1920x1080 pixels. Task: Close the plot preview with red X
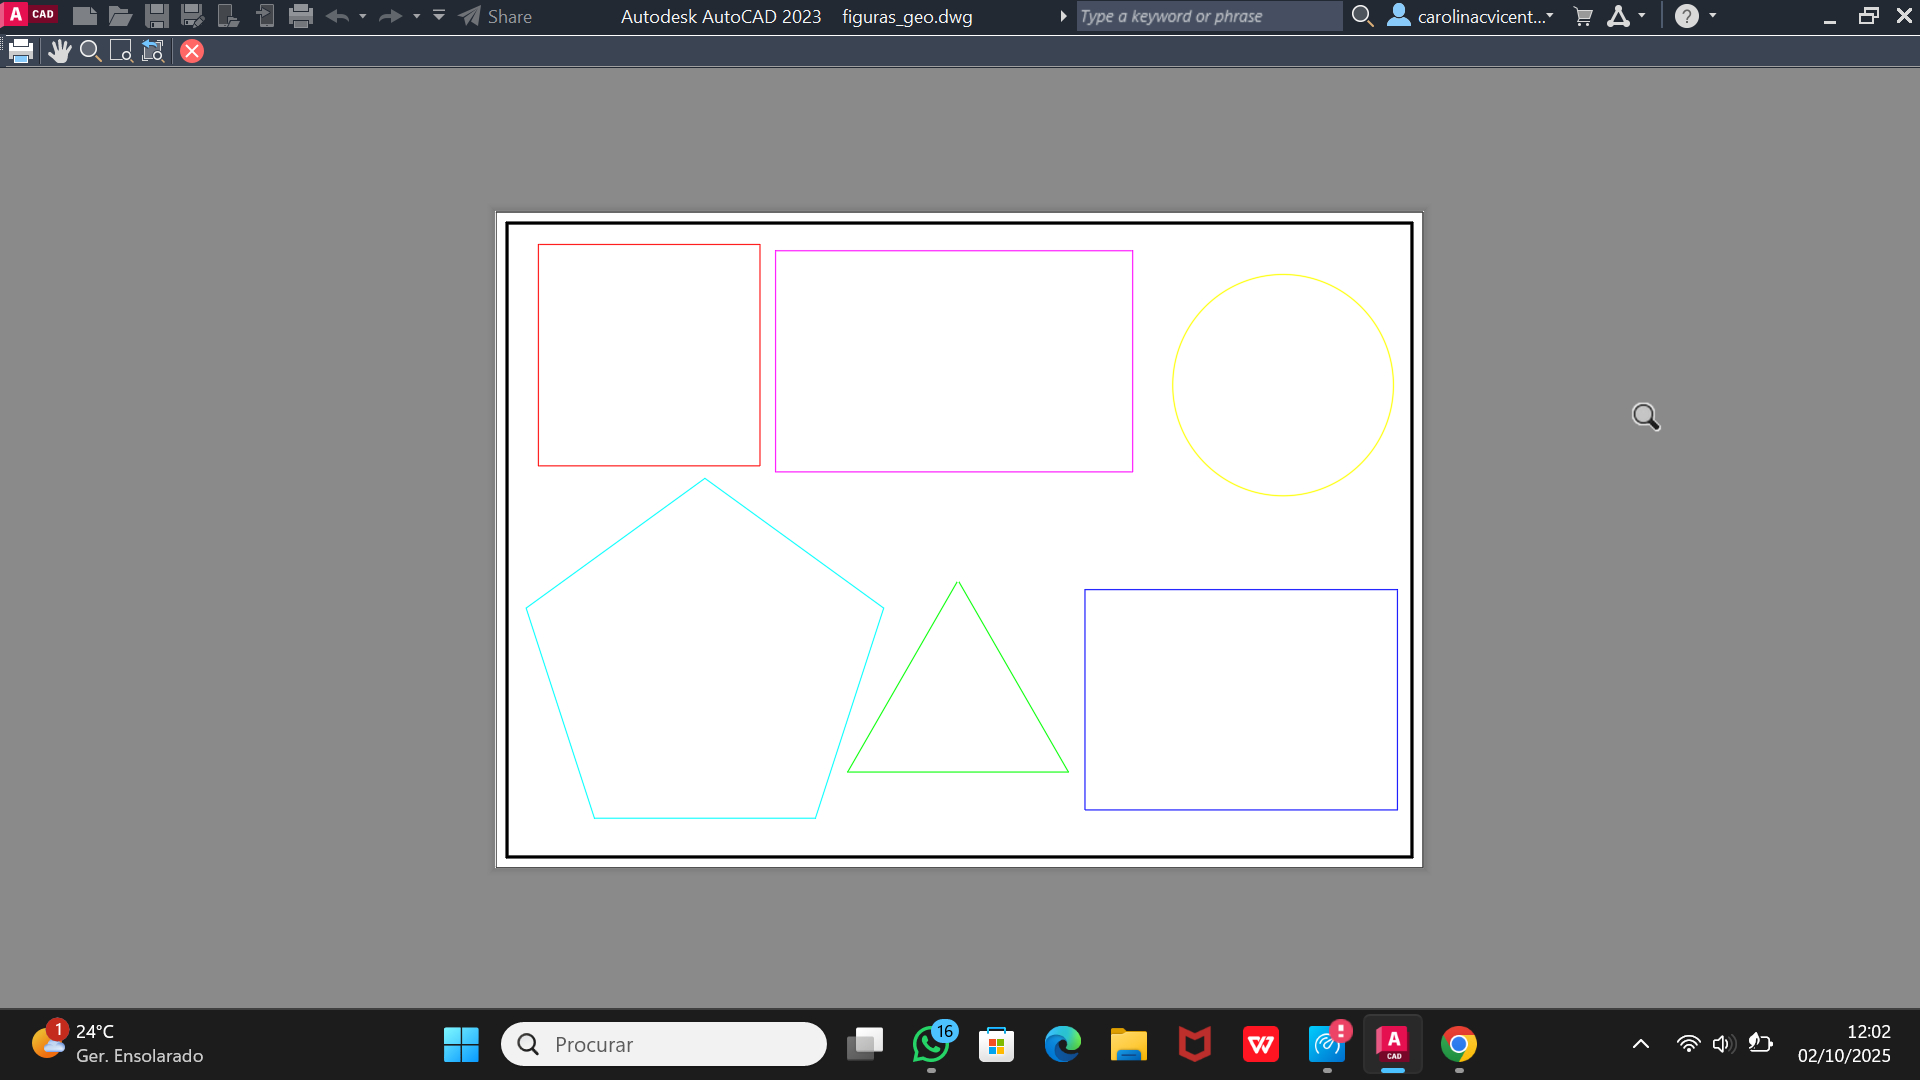pos(192,51)
